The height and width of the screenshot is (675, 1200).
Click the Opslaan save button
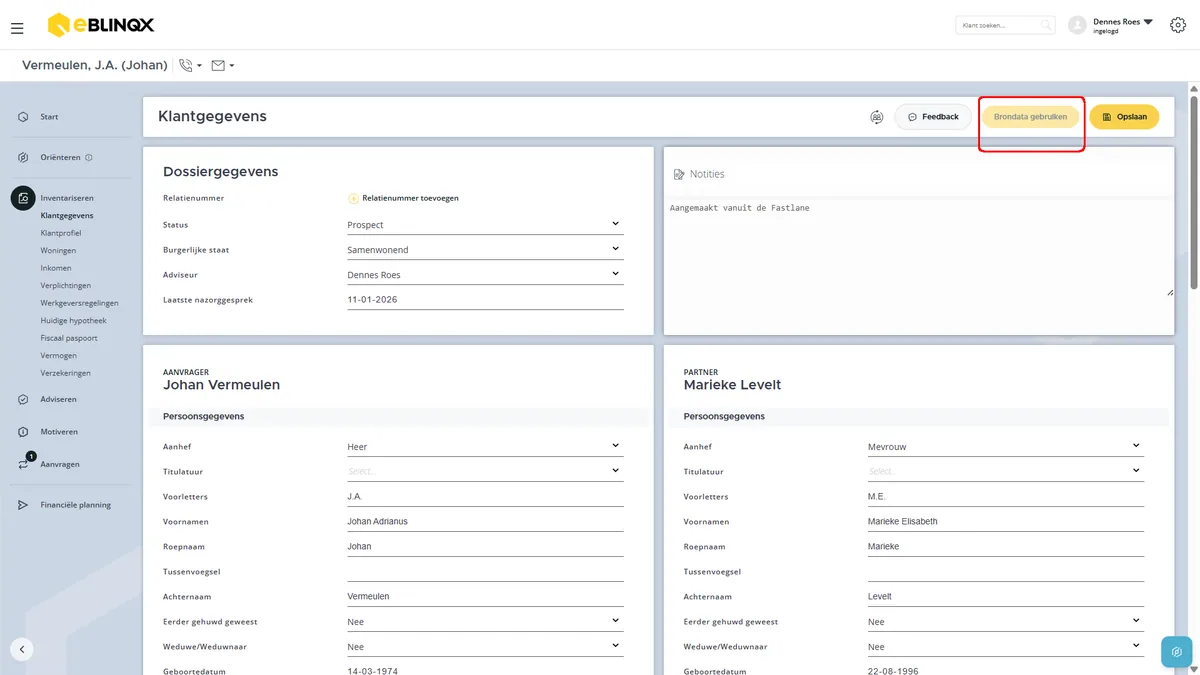pyautogui.click(x=1124, y=117)
